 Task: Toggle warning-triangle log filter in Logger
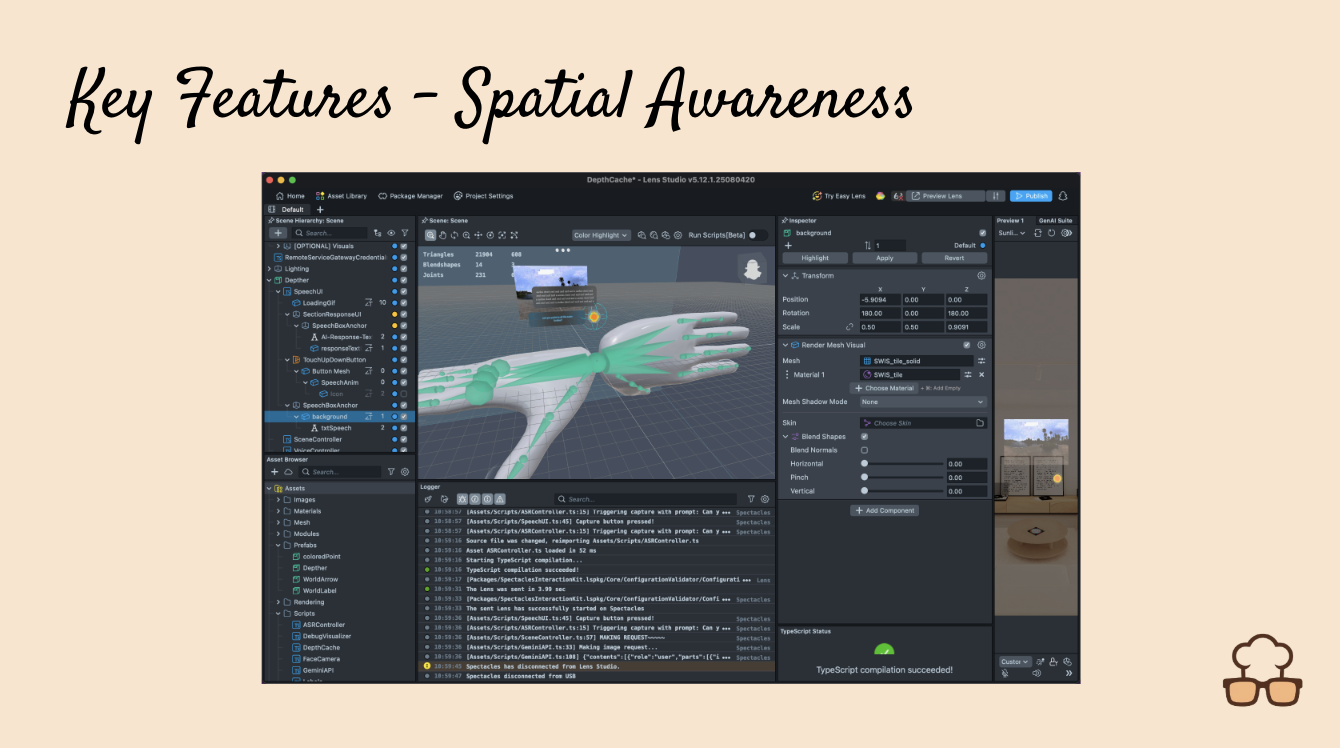tap(500, 498)
